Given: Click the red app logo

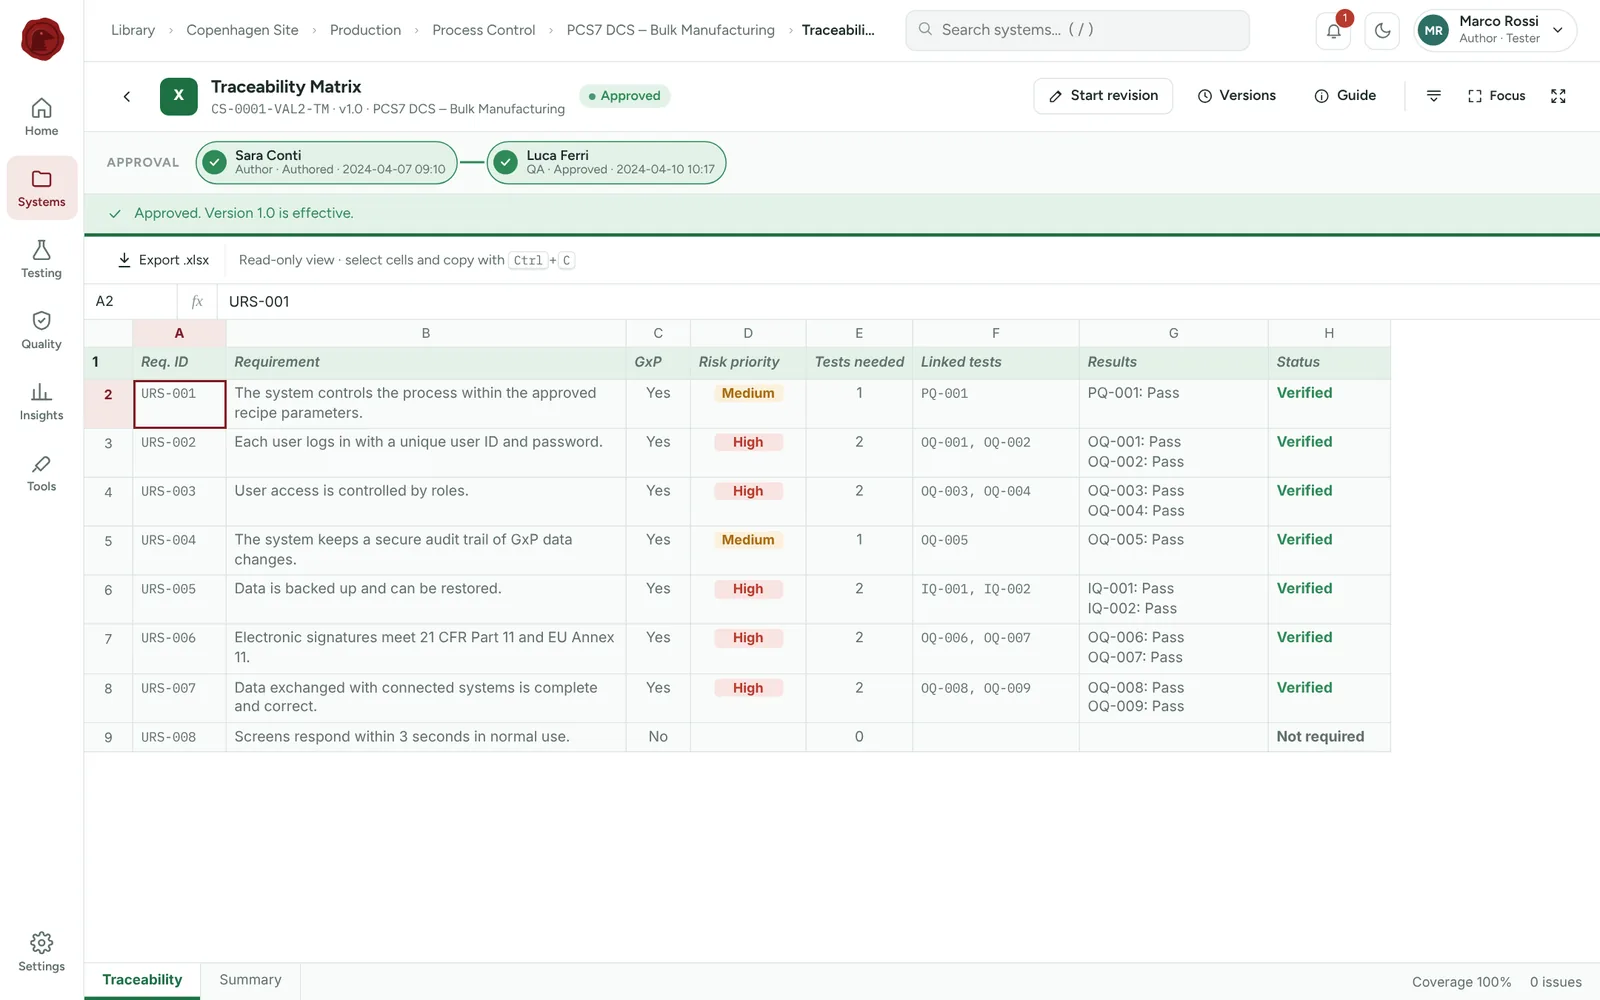Looking at the screenshot, I should (x=42, y=39).
